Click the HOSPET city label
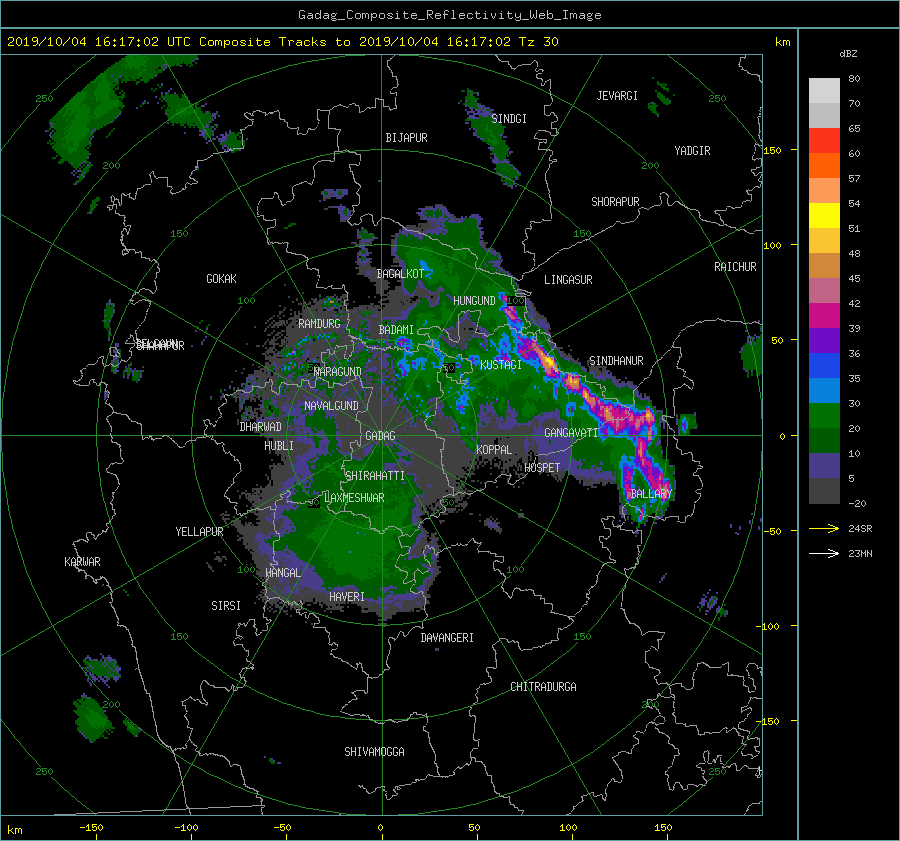This screenshot has width=900, height=841. click(x=542, y=468)
